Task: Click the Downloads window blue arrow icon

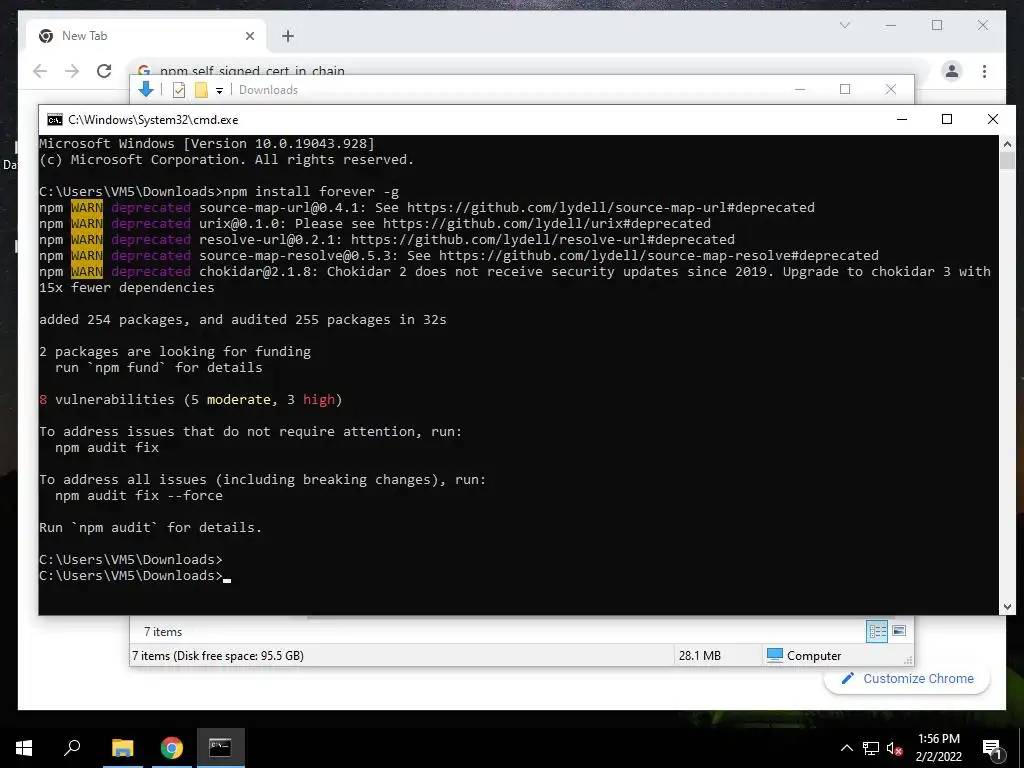Action: click(146, 89)
